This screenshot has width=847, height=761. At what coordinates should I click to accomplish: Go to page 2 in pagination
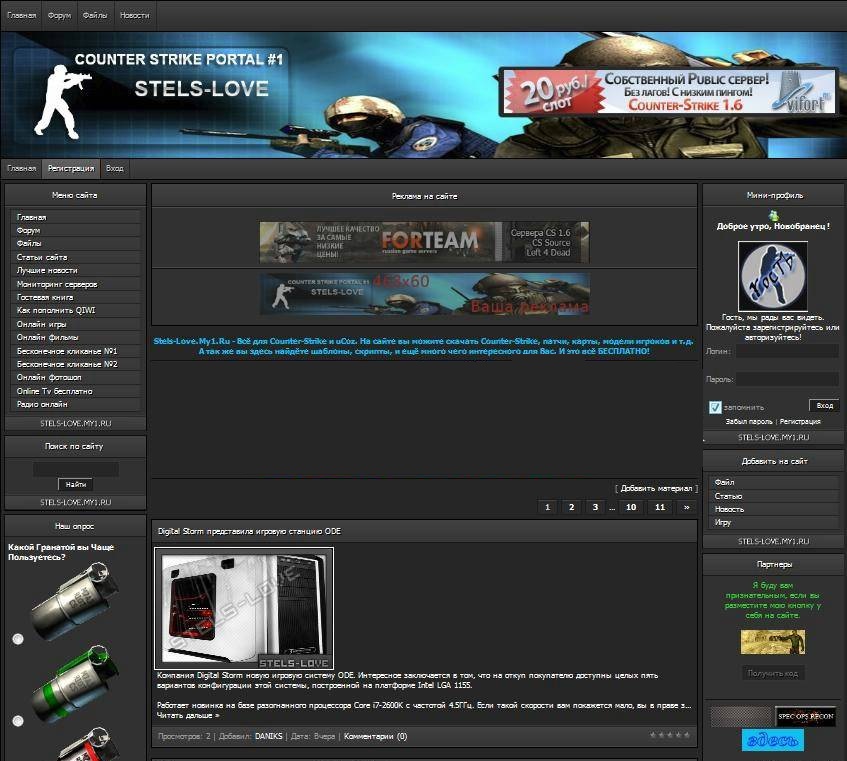coord(571,507)
